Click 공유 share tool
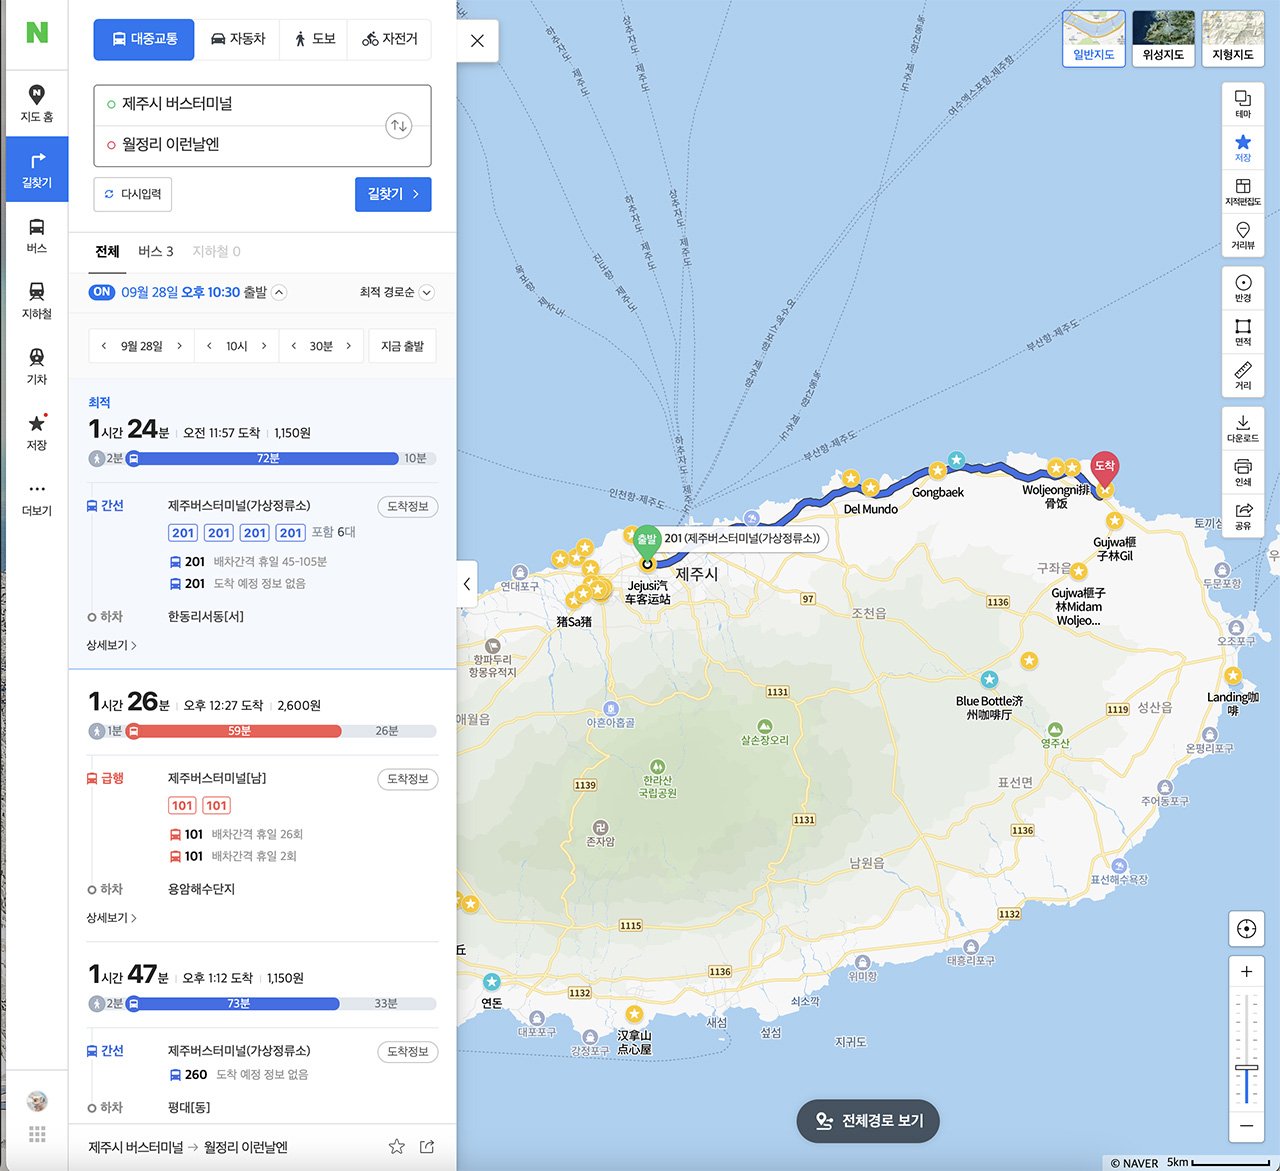The height and width of the screenshot is (1171, 1280). click(1243, 516)
